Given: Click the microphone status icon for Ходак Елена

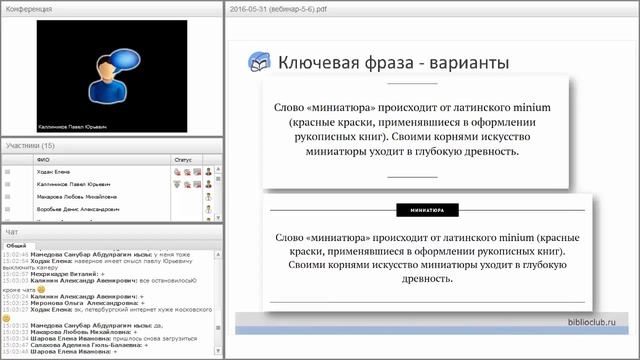Looking at the screenshot, I should (177, 172).
